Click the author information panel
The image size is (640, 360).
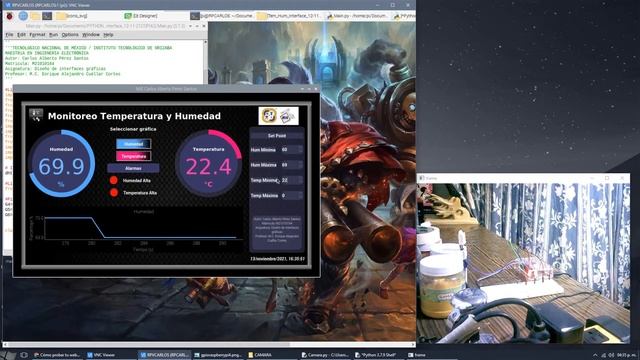click(277, 231)
